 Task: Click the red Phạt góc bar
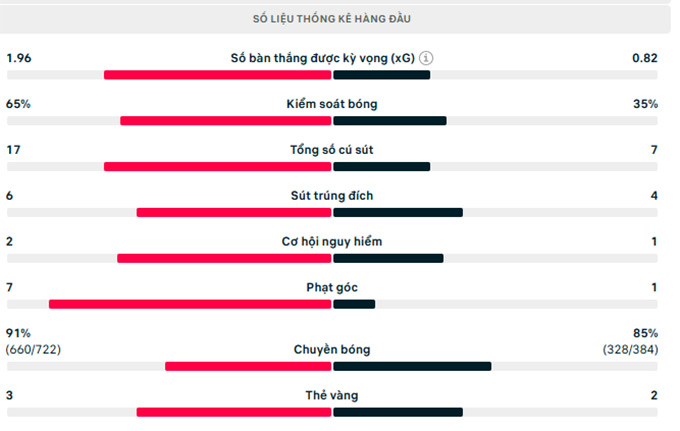(x=190, y=304)
